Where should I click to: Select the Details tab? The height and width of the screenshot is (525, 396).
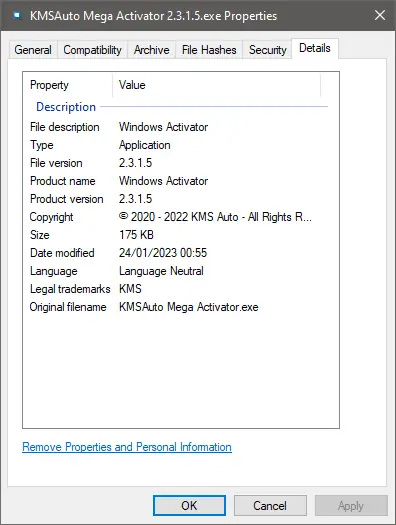(x=315, y=48)
